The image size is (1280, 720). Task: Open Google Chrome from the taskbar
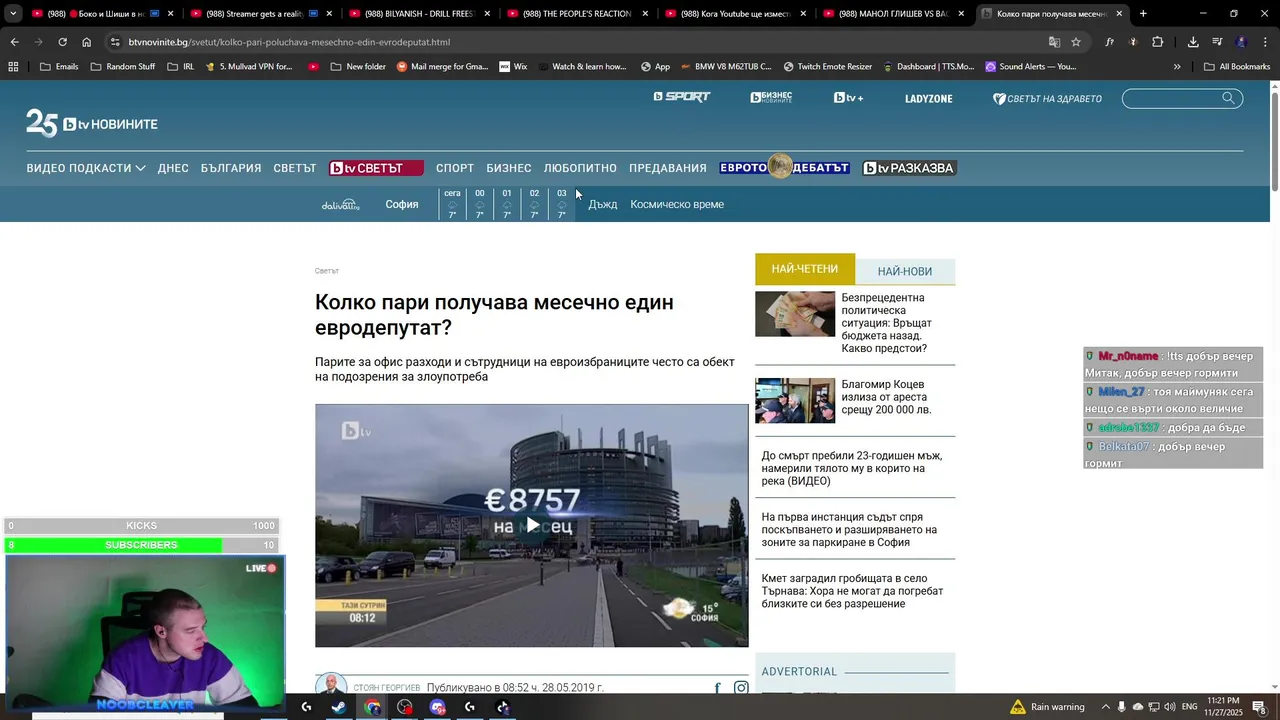click(x=372, y=707)
